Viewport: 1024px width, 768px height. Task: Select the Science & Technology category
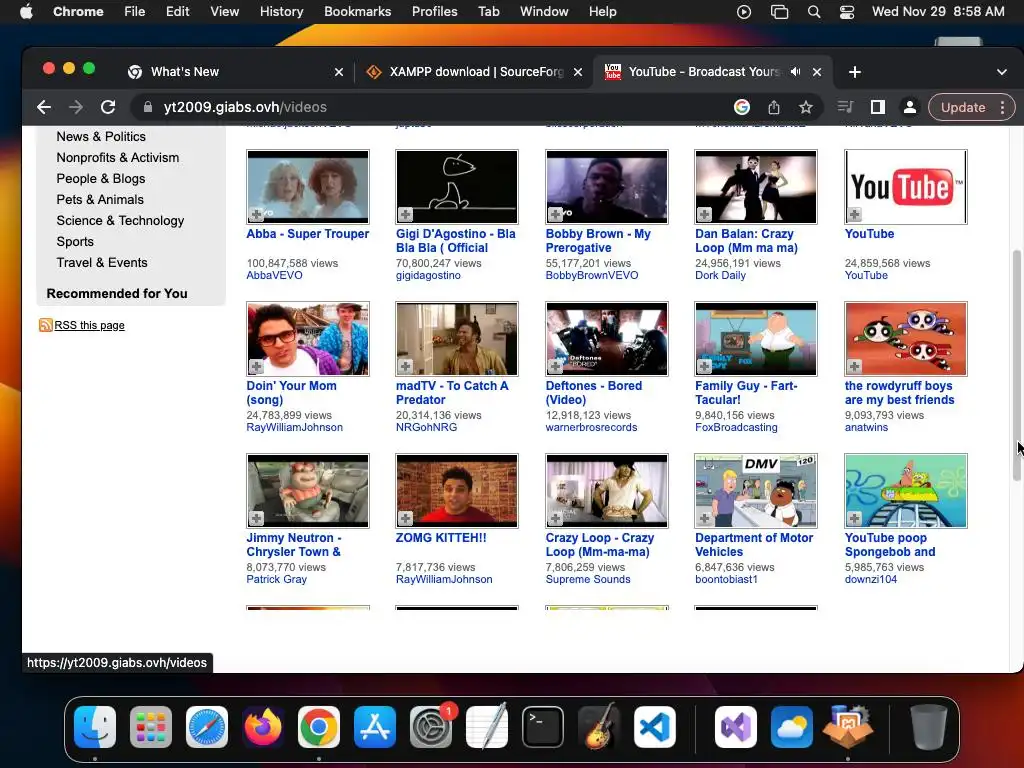pyautogui.click(x=120, y=221)
